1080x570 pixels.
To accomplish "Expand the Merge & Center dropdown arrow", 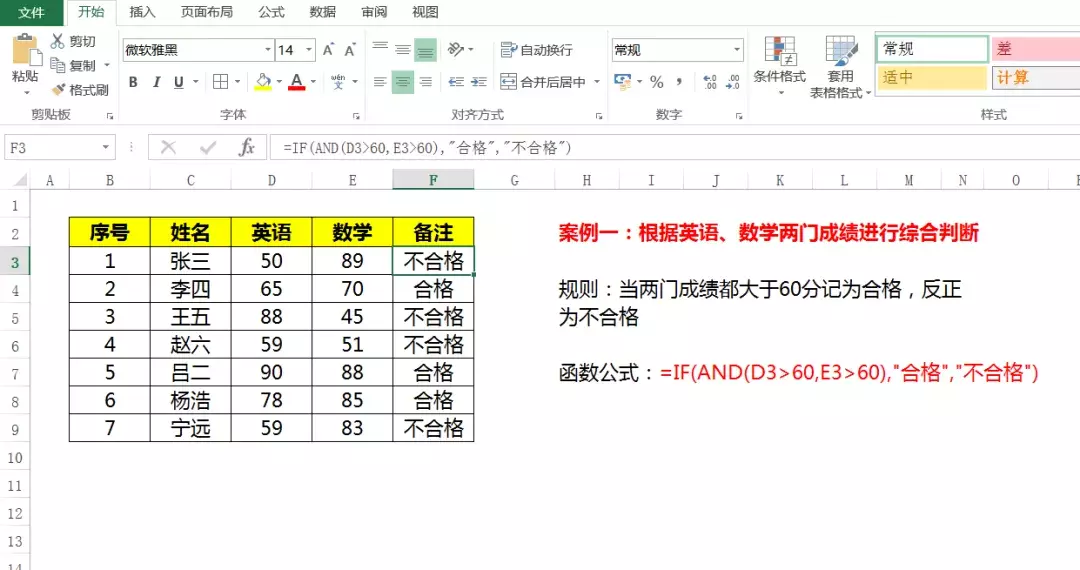I will coord(597,82).
